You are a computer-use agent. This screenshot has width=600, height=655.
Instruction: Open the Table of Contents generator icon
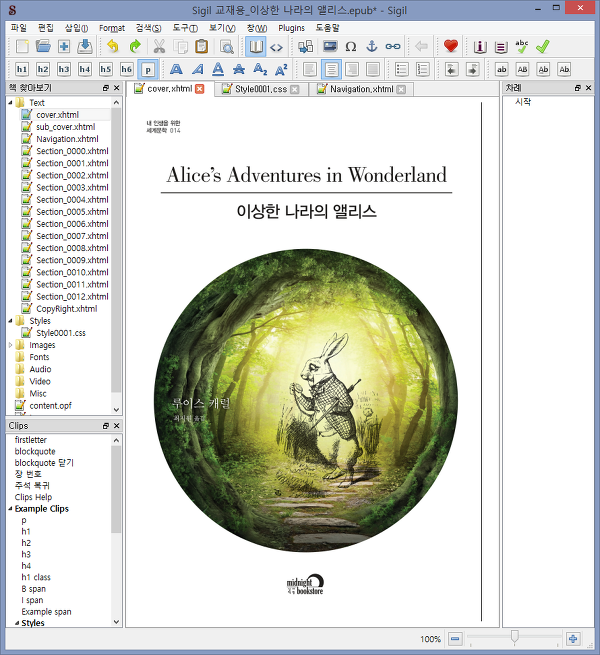[501, 47]
